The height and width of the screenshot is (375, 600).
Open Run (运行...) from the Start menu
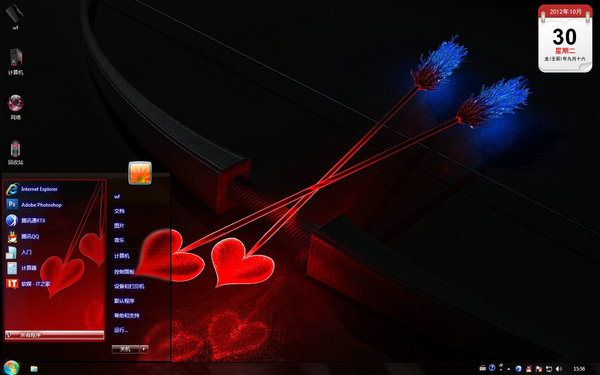[x=121, y=330]
